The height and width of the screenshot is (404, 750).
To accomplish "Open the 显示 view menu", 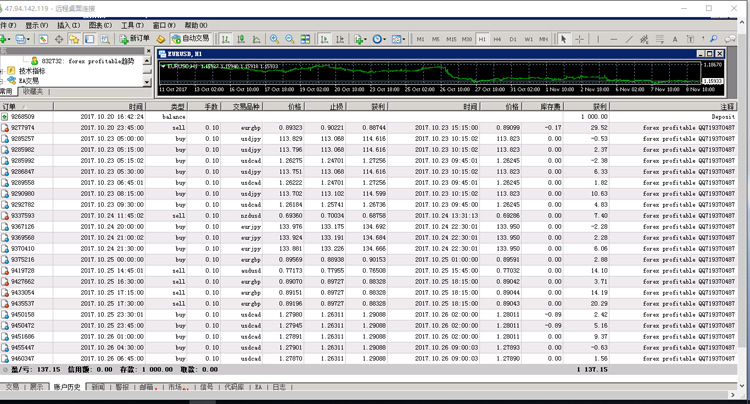I will 37,25.
